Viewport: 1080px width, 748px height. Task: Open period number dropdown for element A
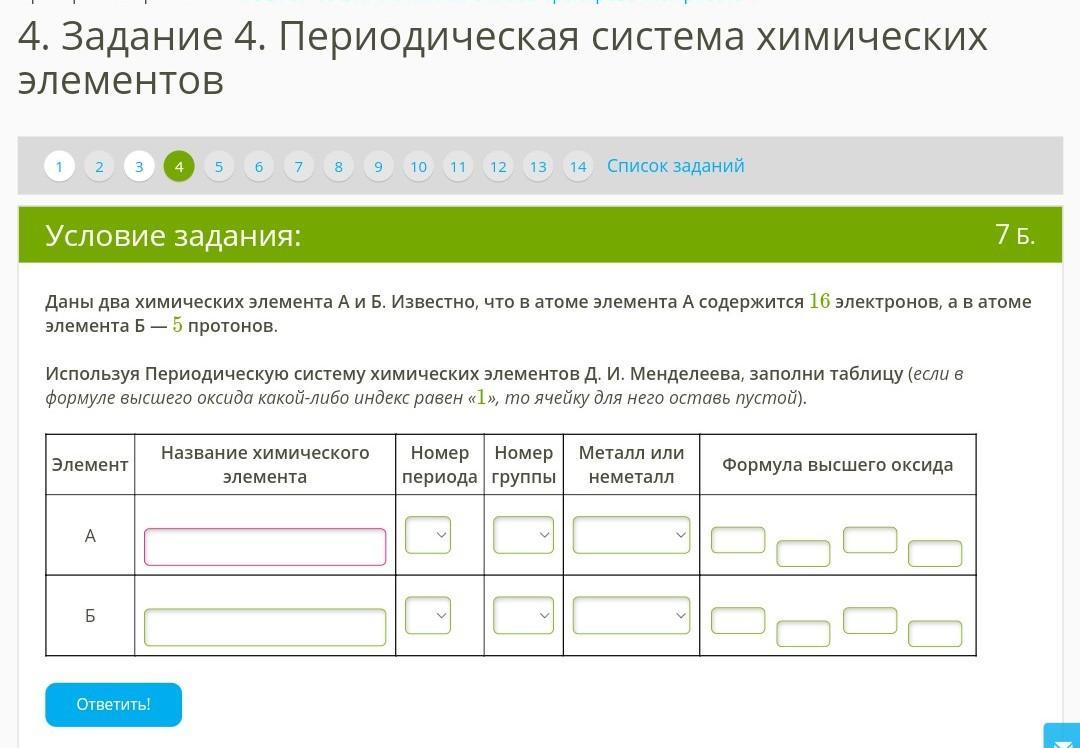428,535
